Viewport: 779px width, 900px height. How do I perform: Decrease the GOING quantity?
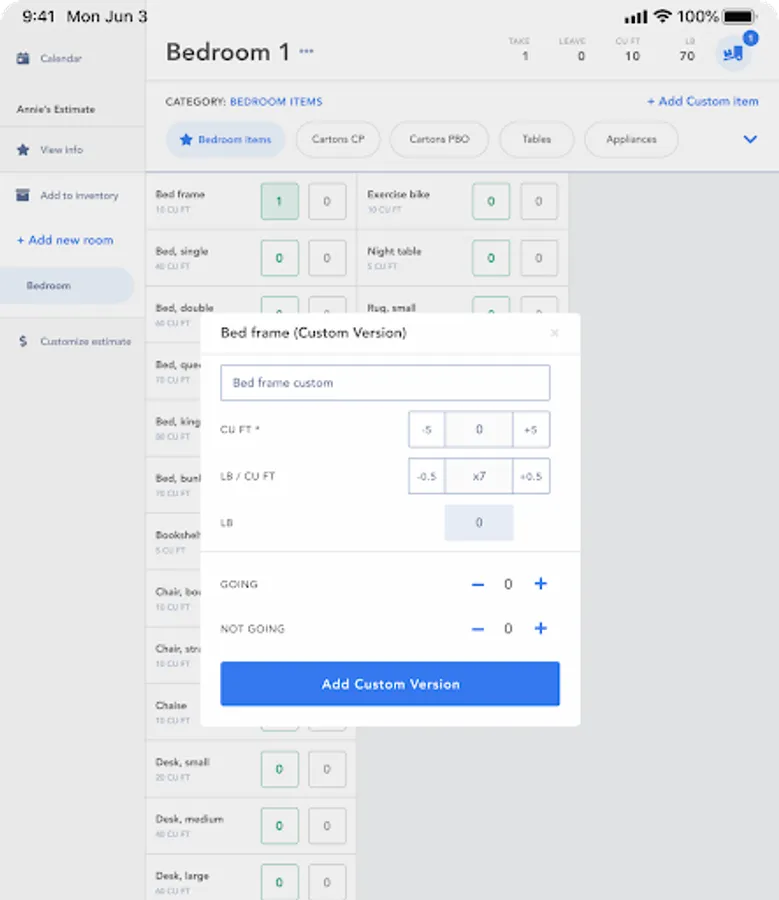[x=478, y=584]
